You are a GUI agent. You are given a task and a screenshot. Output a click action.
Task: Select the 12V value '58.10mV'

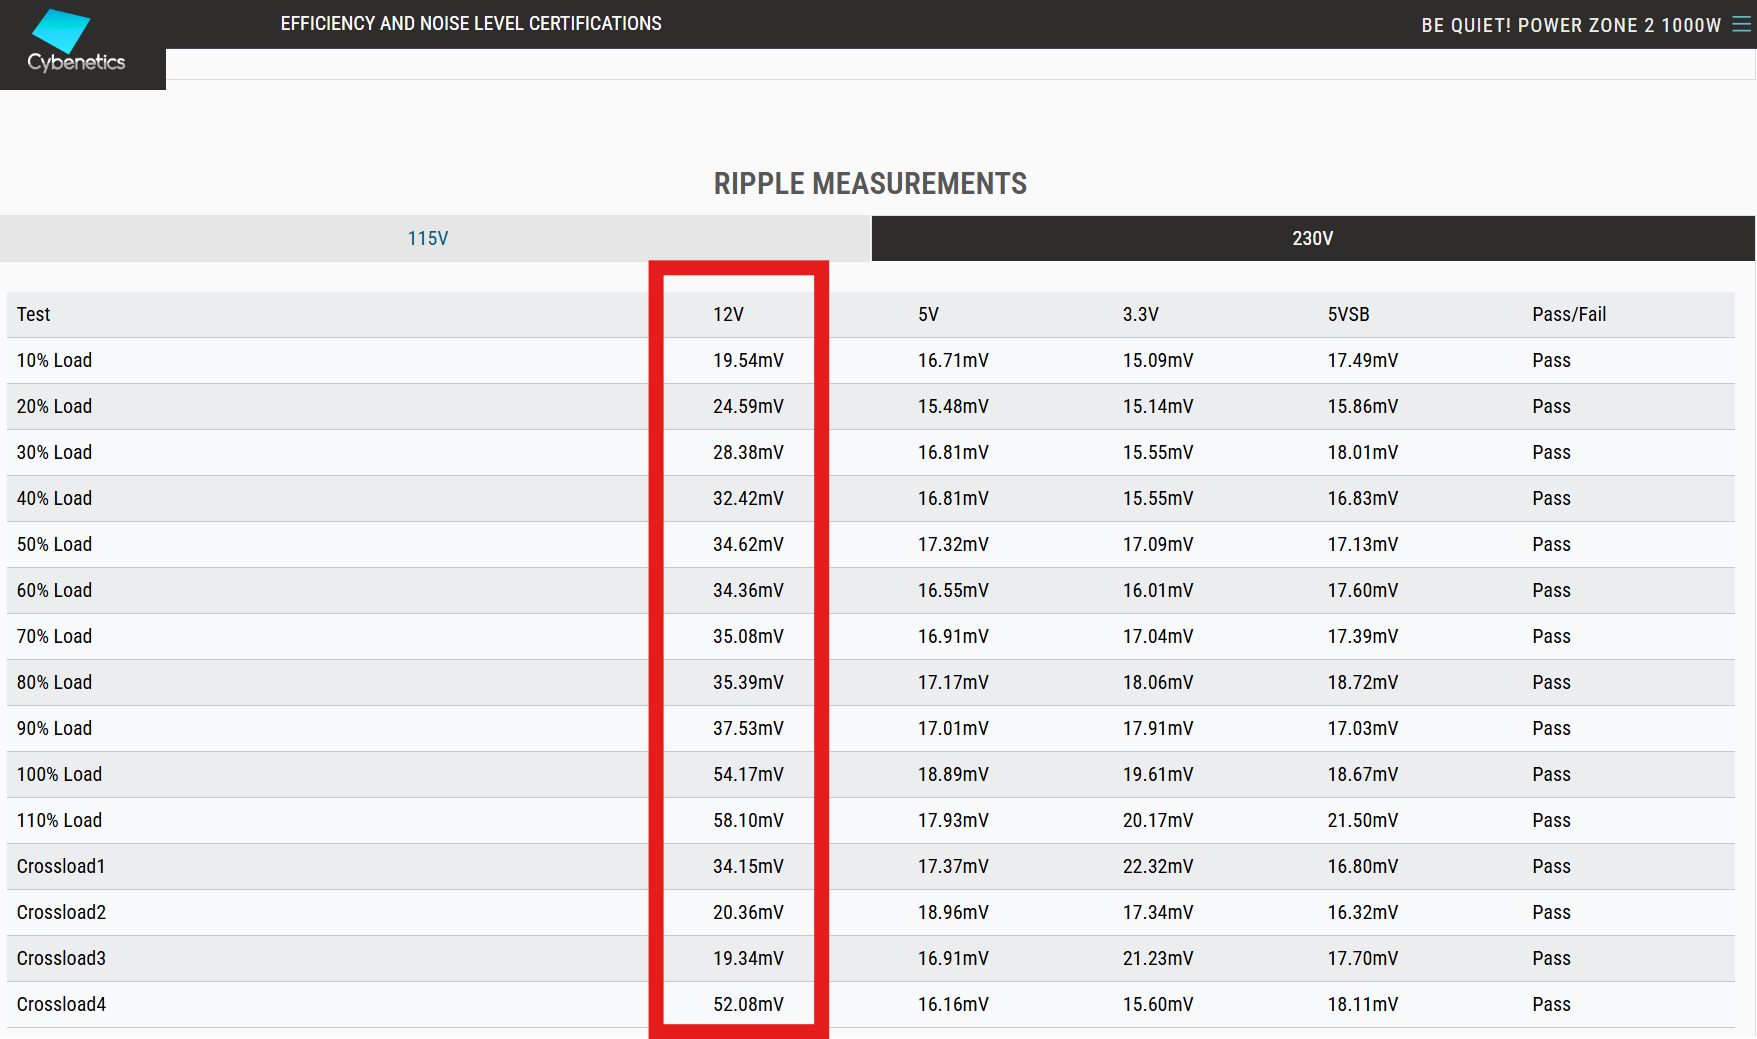point(748,820)
